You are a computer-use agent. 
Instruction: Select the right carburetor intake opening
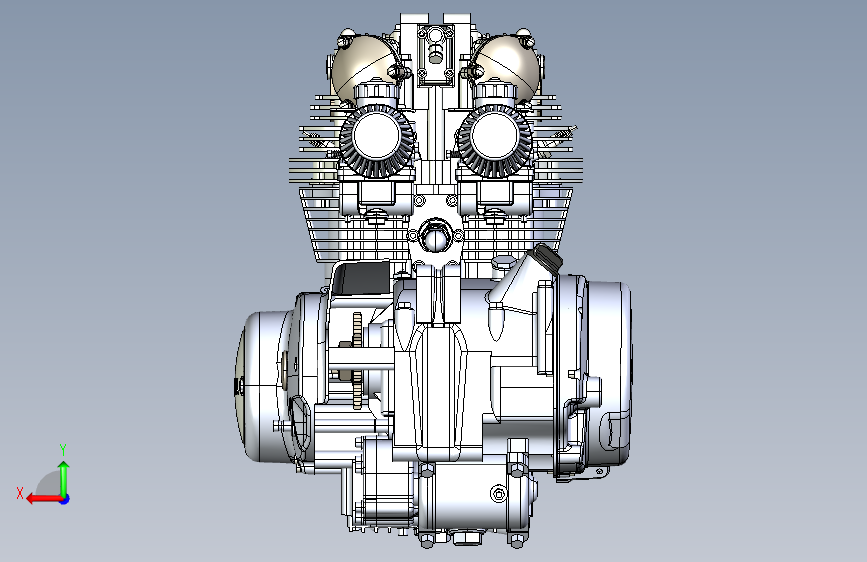495,137
